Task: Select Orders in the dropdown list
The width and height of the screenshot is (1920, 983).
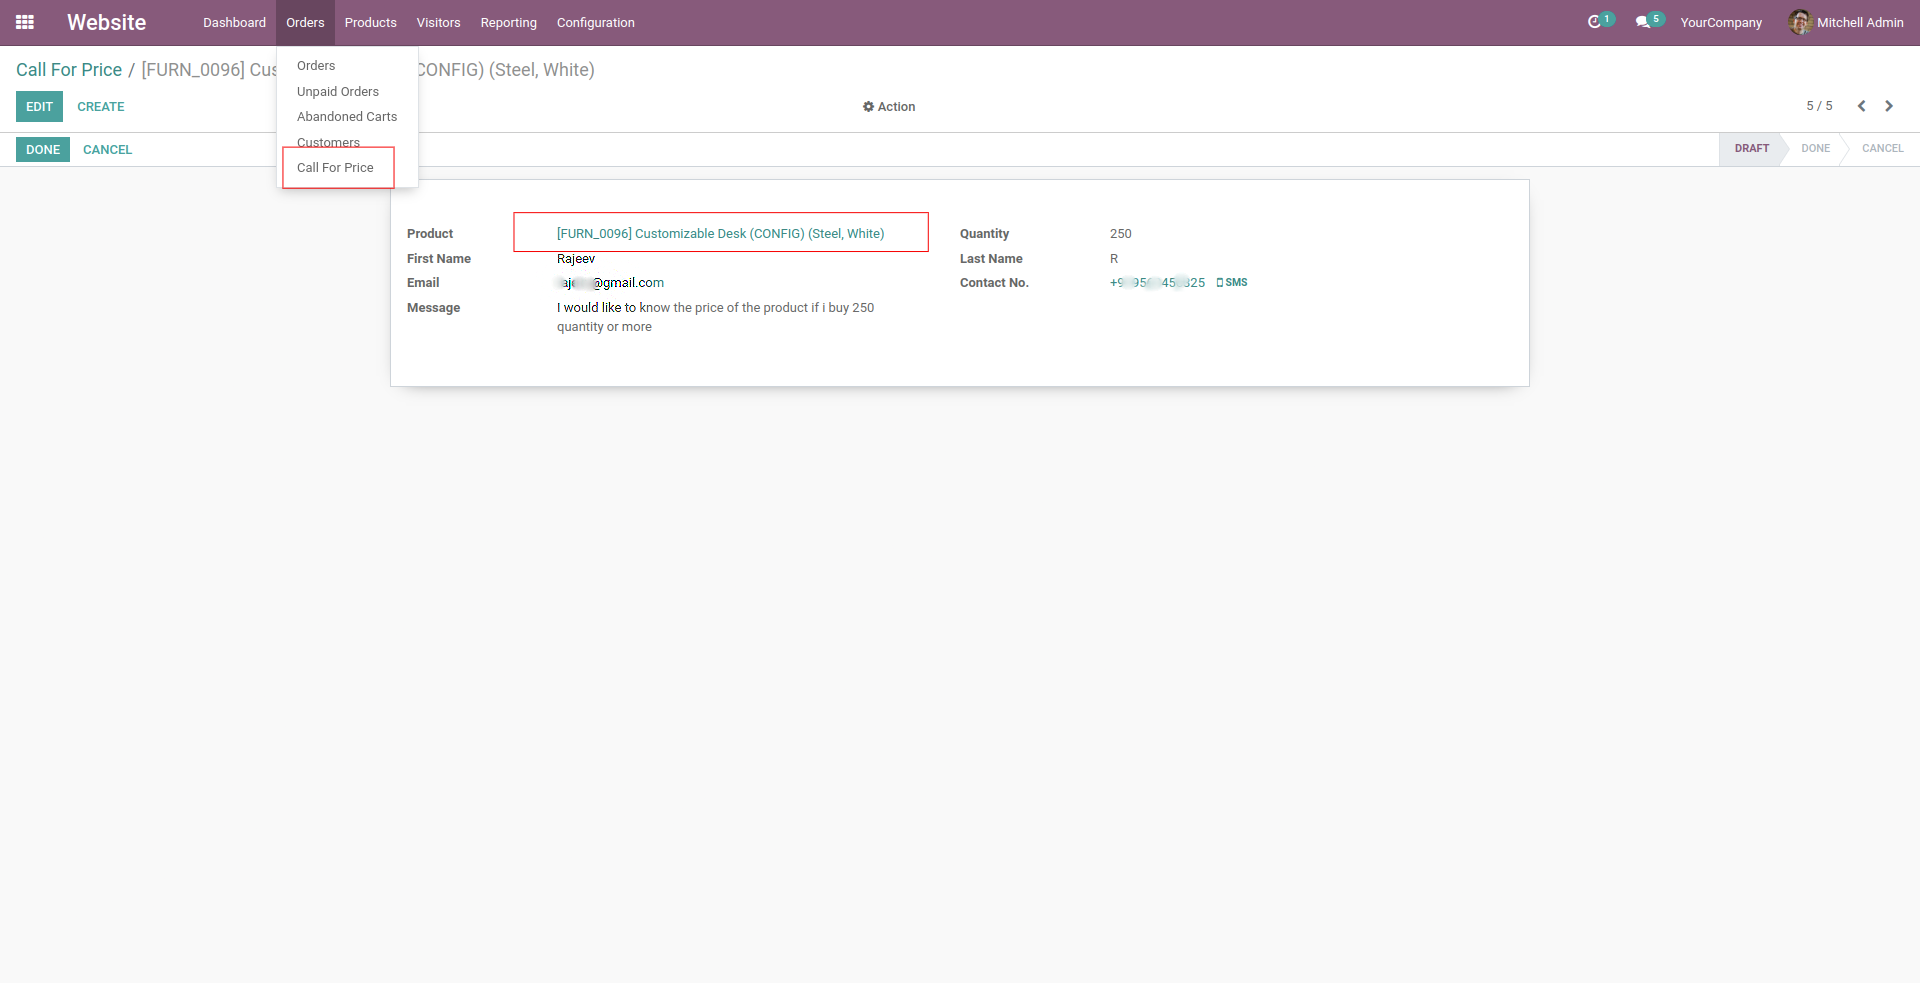Action: click(x=347, y=66)
